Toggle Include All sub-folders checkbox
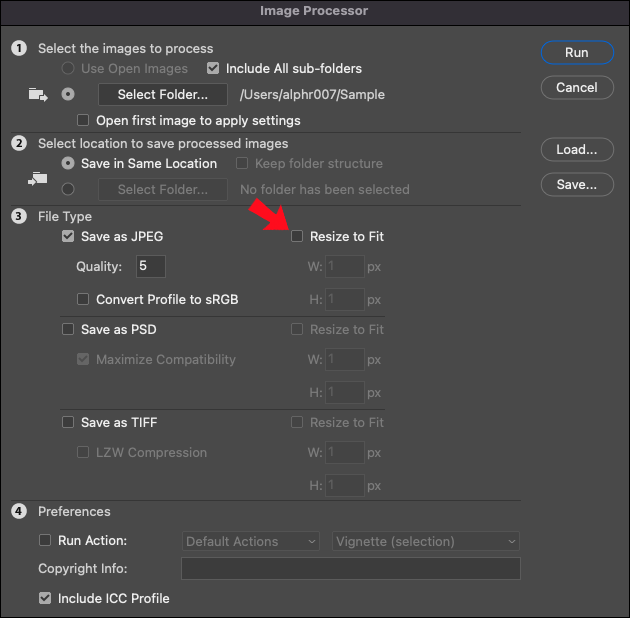The height and width of the screenshot is (618, 630). tap(212, 69)
